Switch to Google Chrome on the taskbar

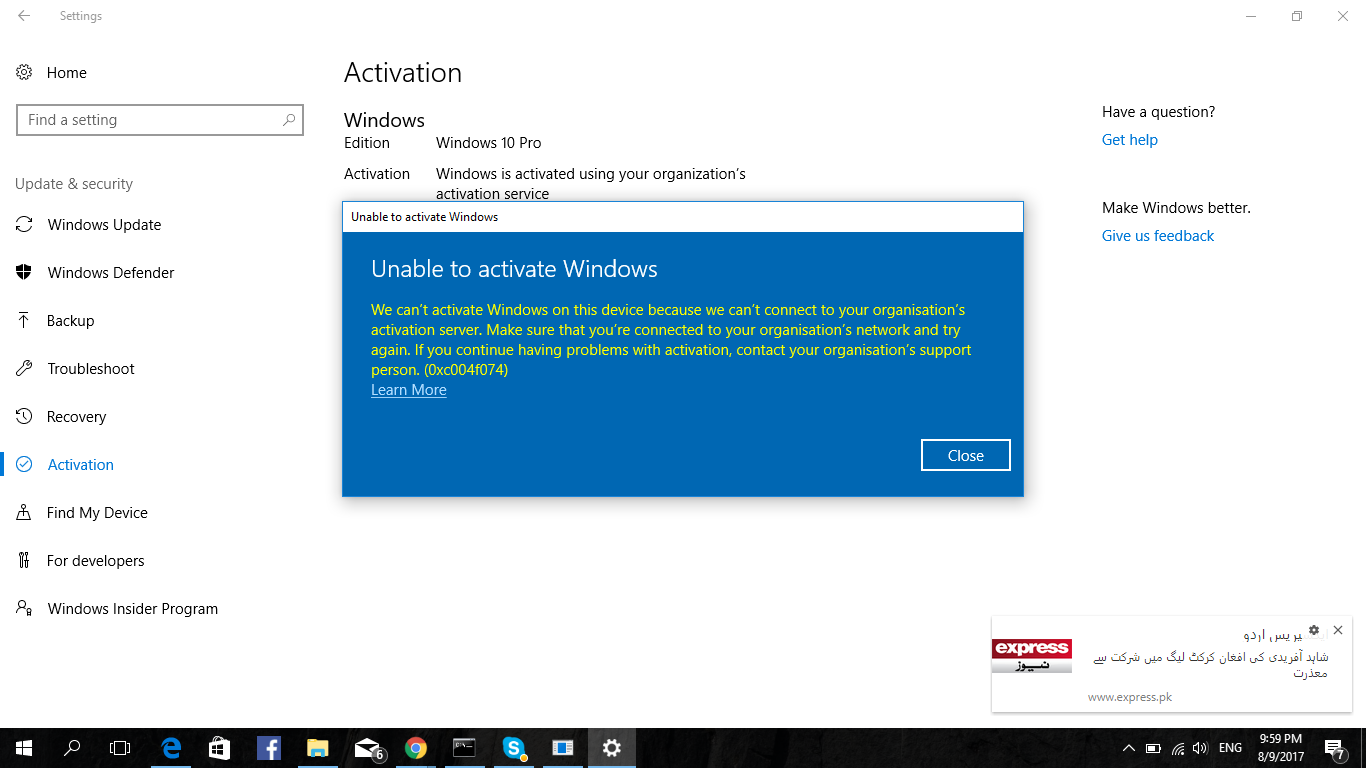(416, 748)
